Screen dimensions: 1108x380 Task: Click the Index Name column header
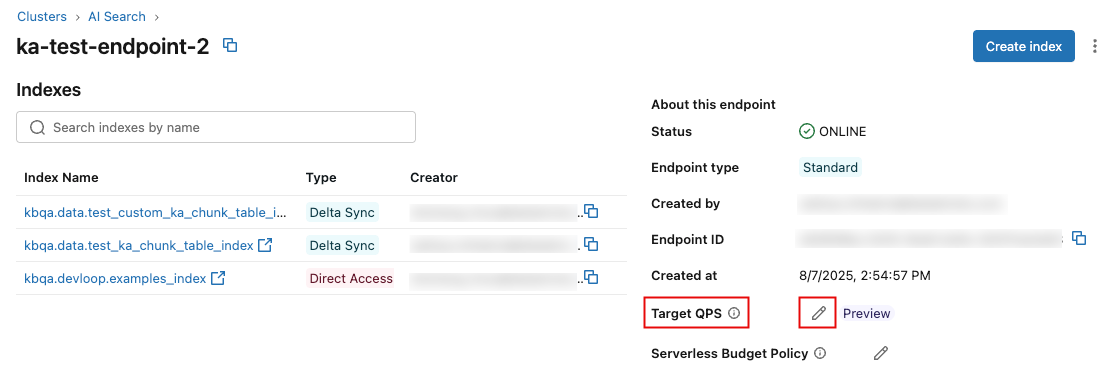pos(61,177)
